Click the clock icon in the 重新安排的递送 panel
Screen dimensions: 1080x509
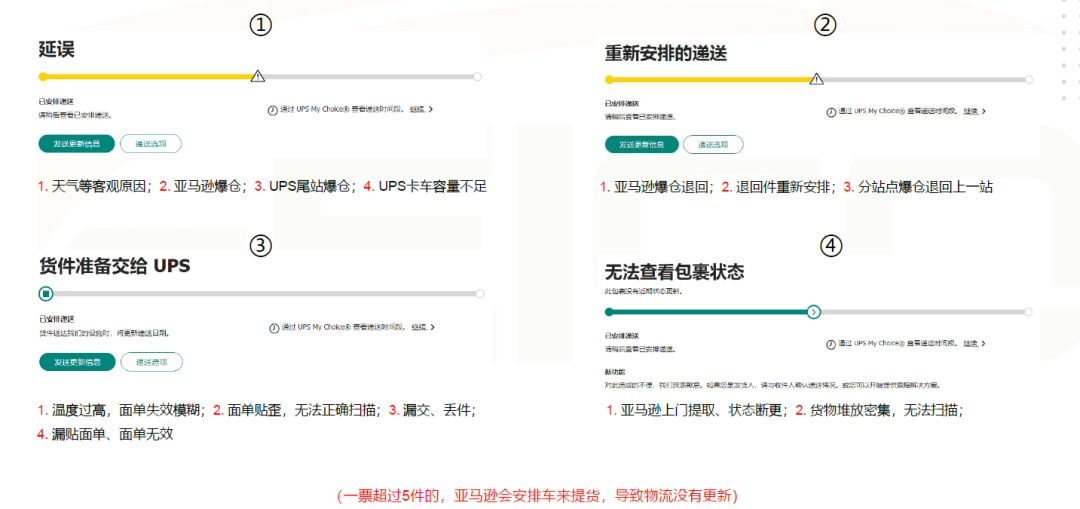831,112
